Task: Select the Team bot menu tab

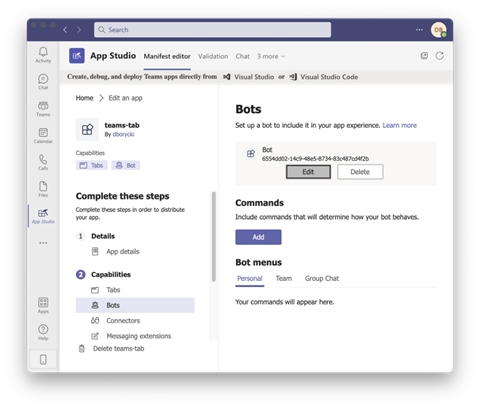Action: [x=284, y=279]
